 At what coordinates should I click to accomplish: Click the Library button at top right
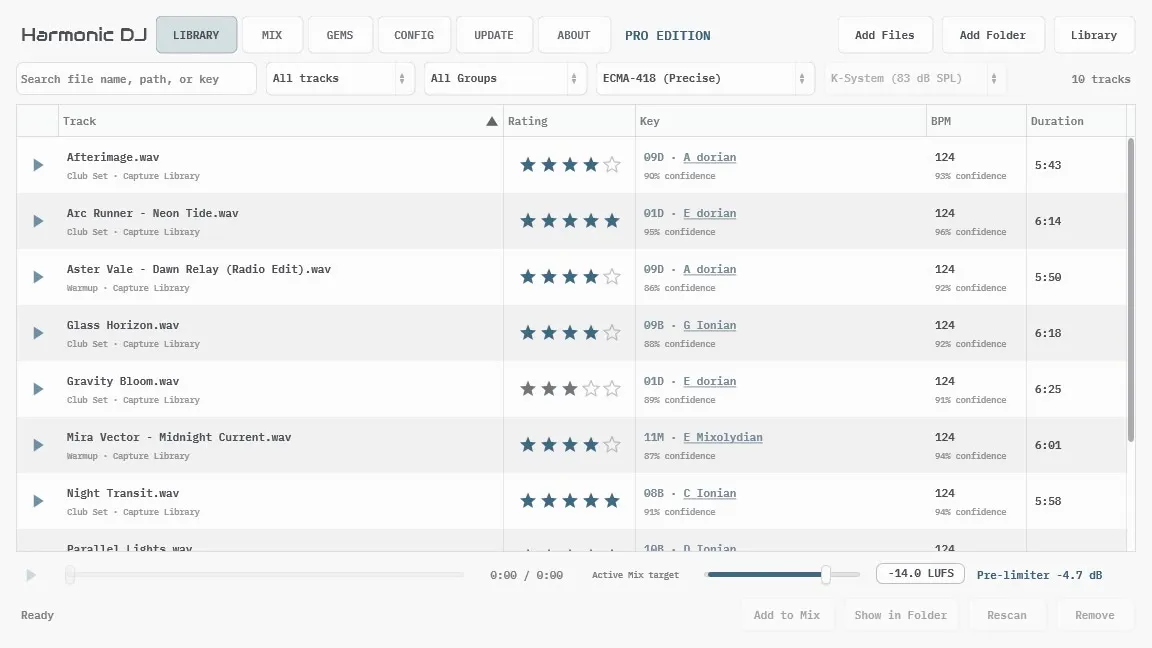1094,35
